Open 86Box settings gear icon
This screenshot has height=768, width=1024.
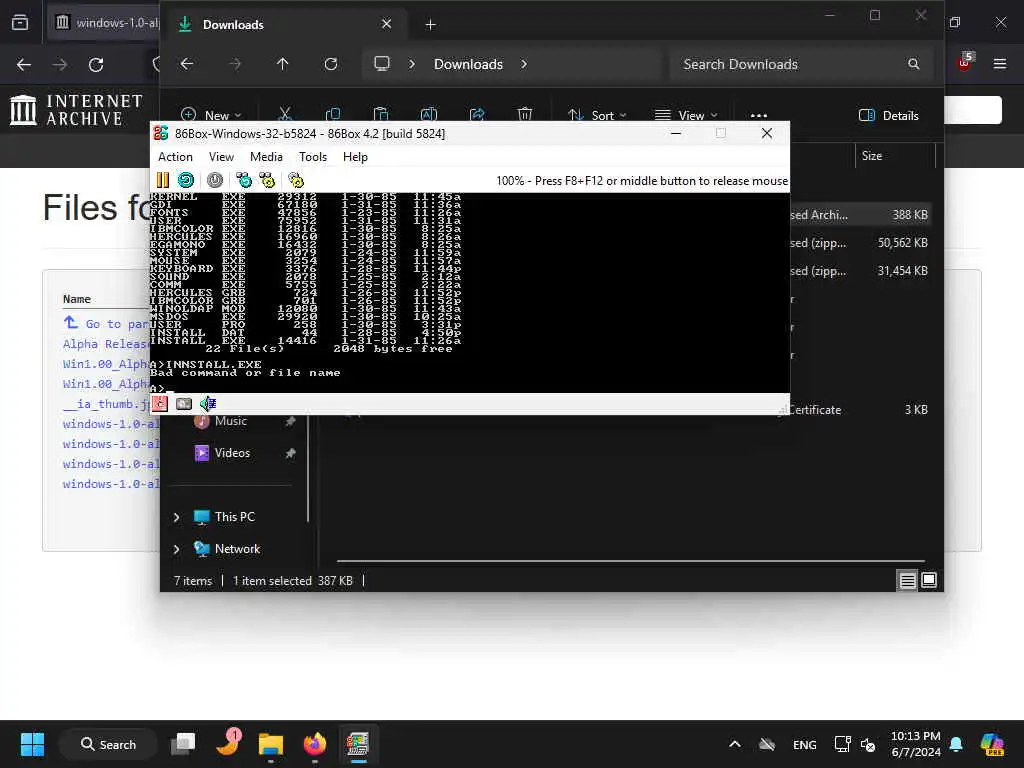click(296, 180)
